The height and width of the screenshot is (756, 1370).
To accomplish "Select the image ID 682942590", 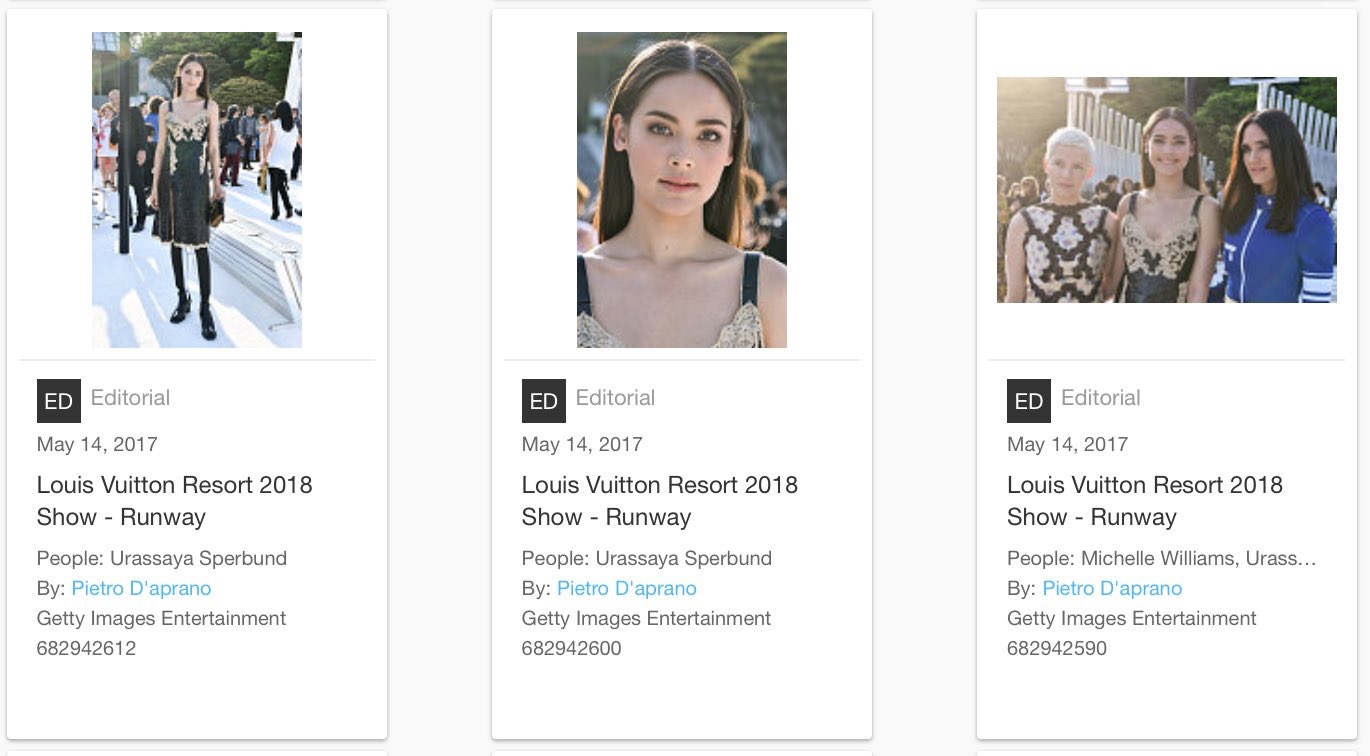I will click(x=1057, y=648).
